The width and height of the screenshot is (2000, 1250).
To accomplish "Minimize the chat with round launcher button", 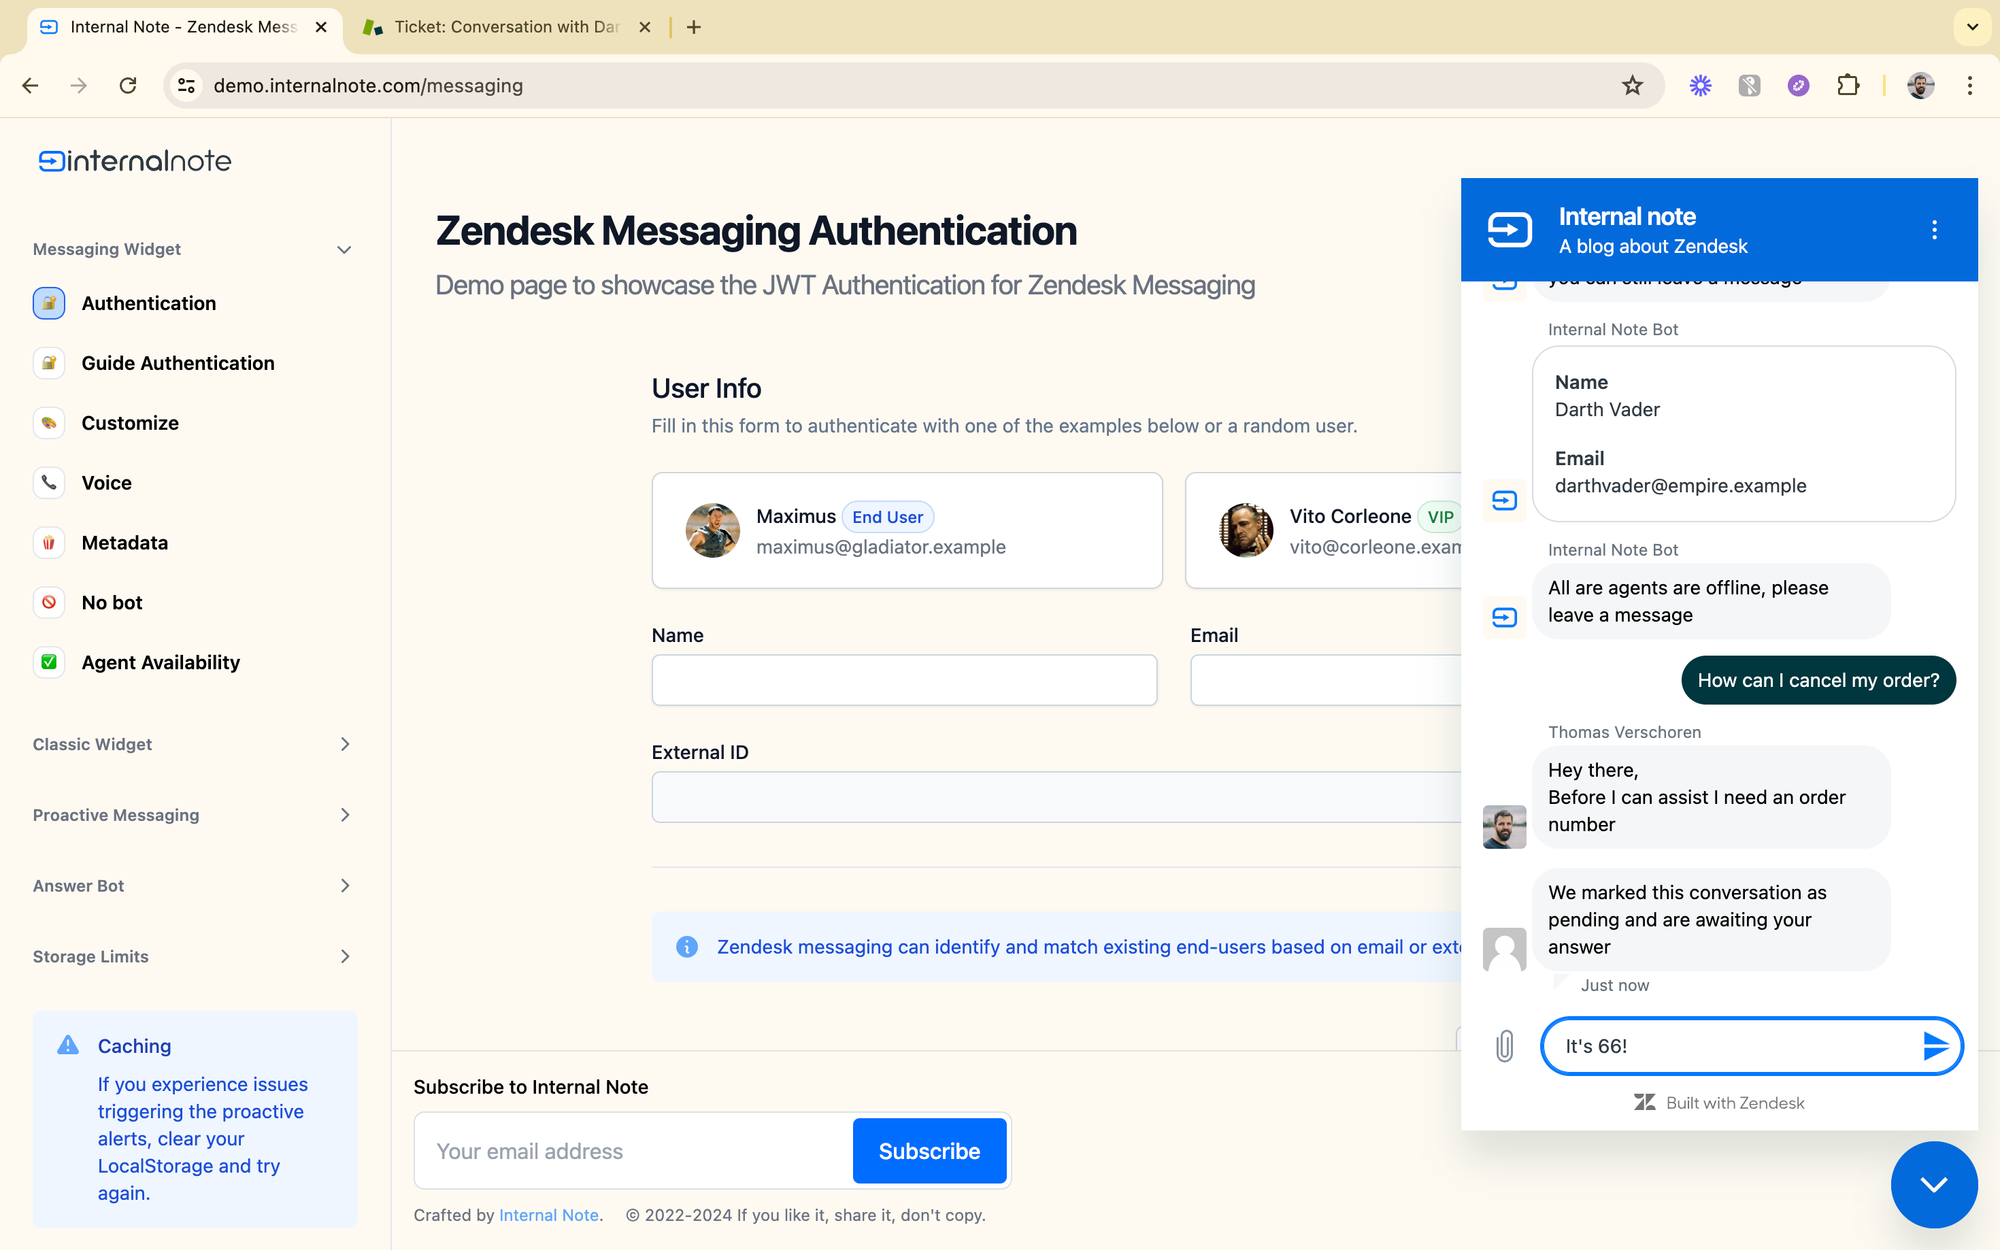I will pos(1933,1184).
